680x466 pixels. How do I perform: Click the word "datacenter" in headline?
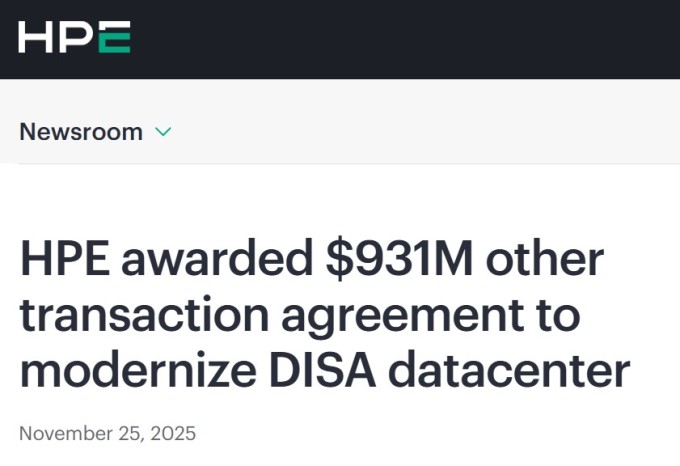pyautogui.click(x=509, y=369)
